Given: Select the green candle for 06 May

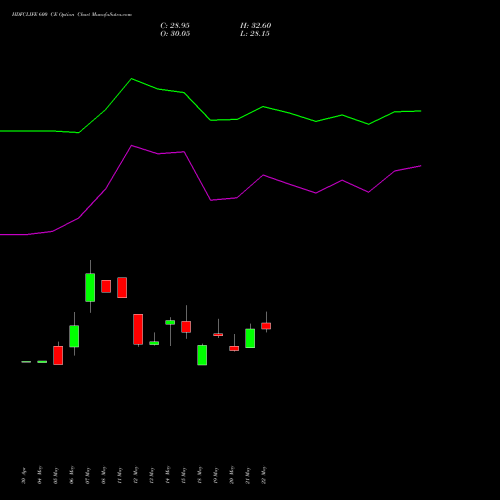Looking at the screenshot, I should click(74, 336).
